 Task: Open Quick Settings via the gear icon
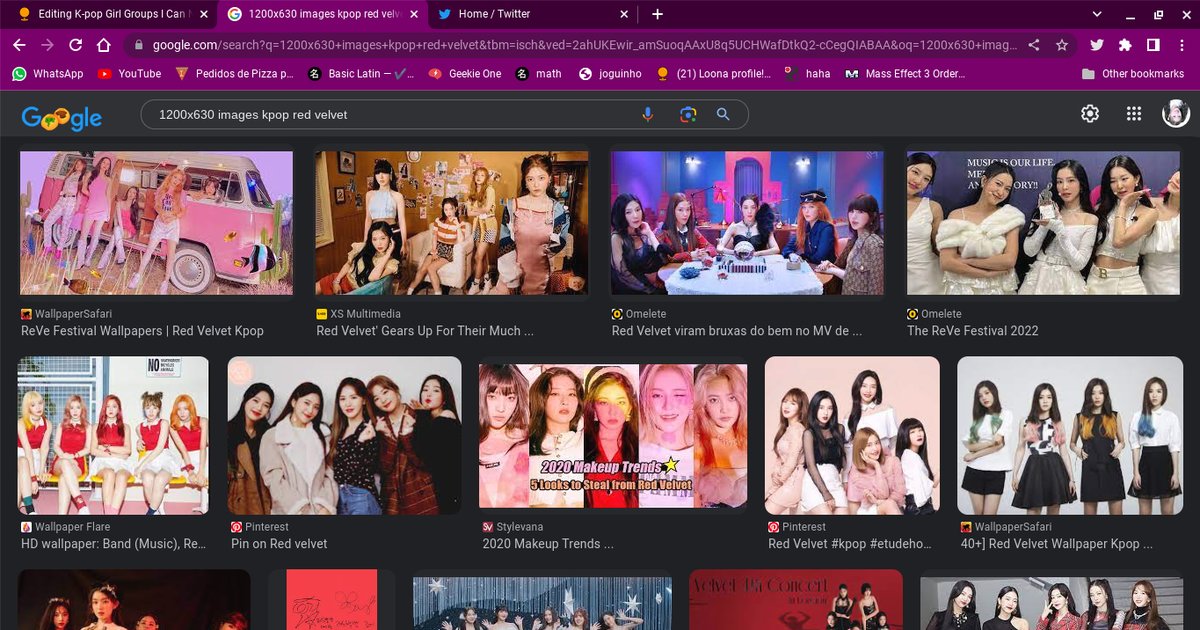[1089, 113]
